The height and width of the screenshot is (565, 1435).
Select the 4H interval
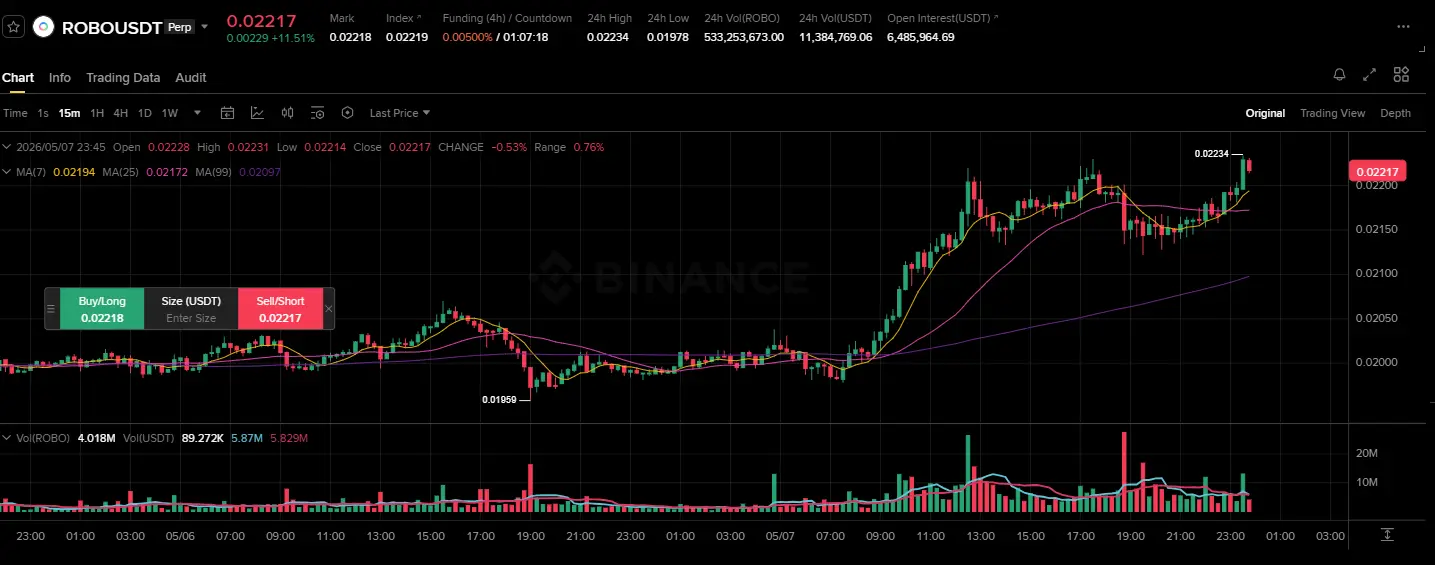point(121,113)
